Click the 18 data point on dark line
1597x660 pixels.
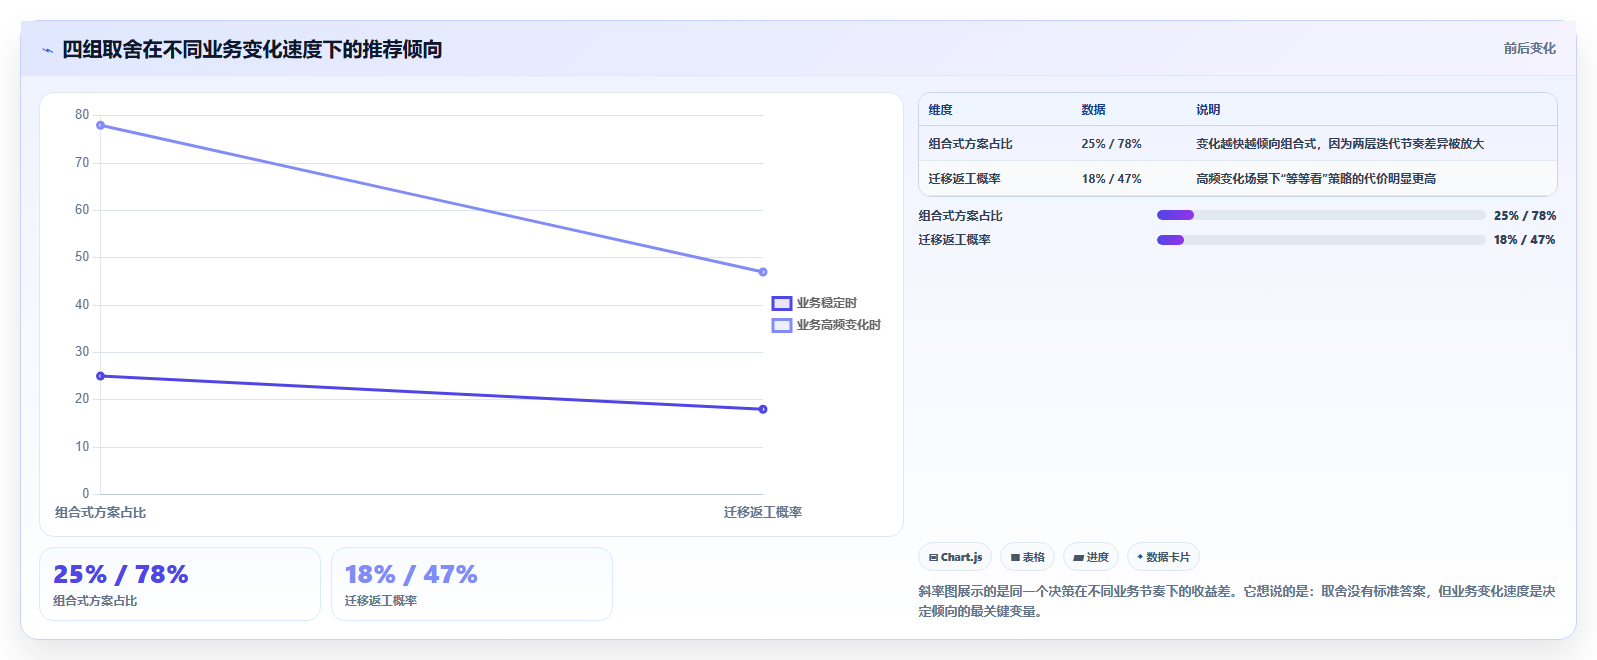pos(763,409)
